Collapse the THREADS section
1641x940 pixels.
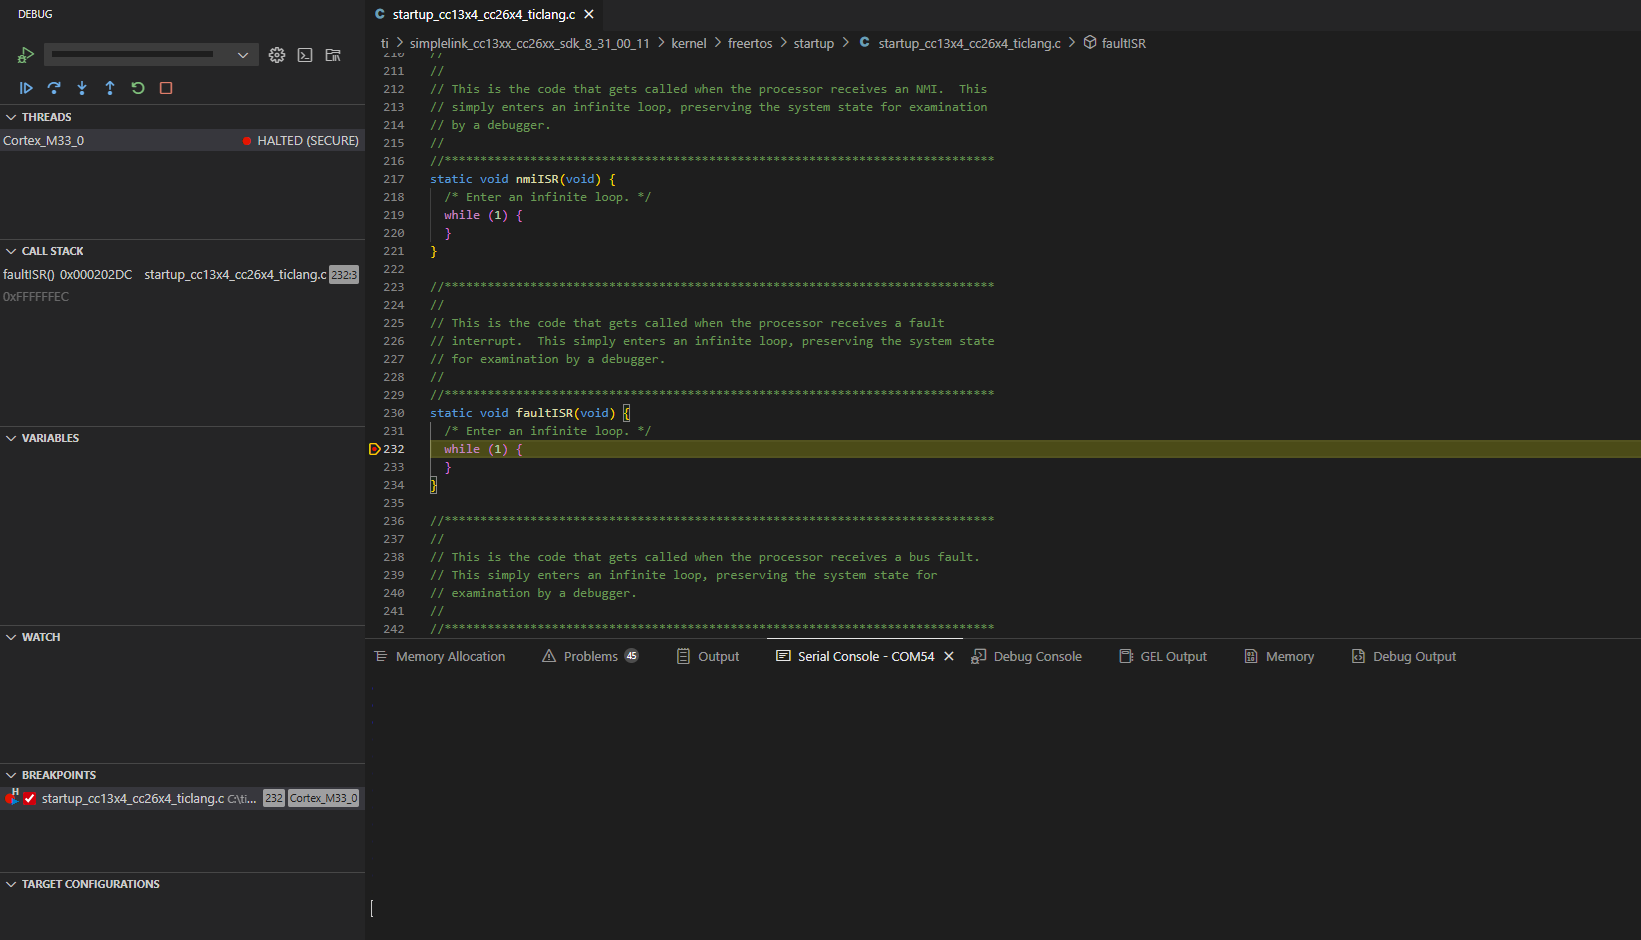tap(12, 117)
